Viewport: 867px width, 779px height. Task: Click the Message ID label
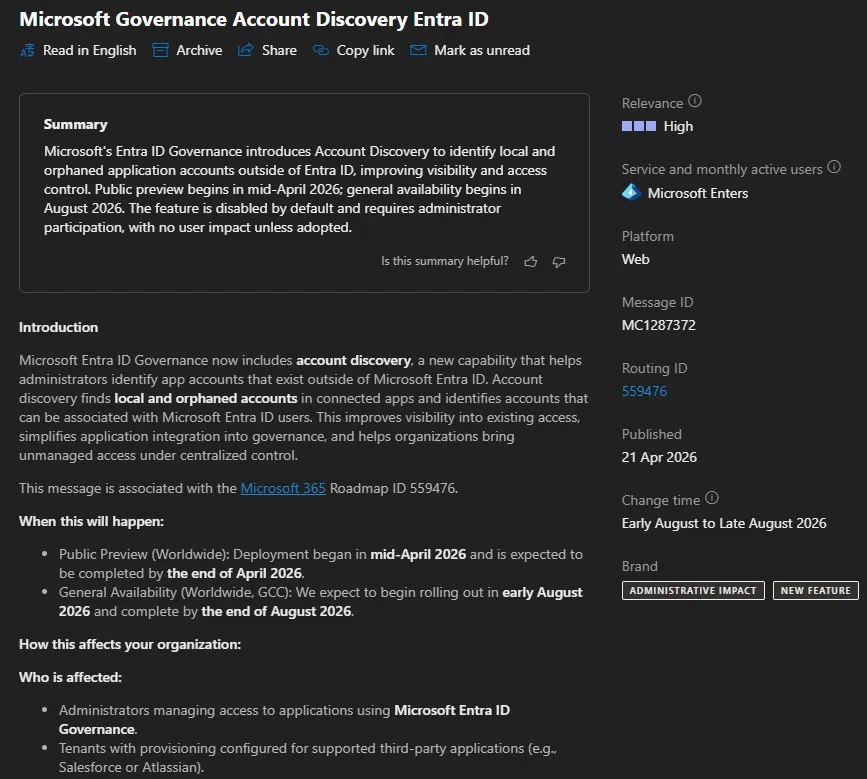(657, 302)
